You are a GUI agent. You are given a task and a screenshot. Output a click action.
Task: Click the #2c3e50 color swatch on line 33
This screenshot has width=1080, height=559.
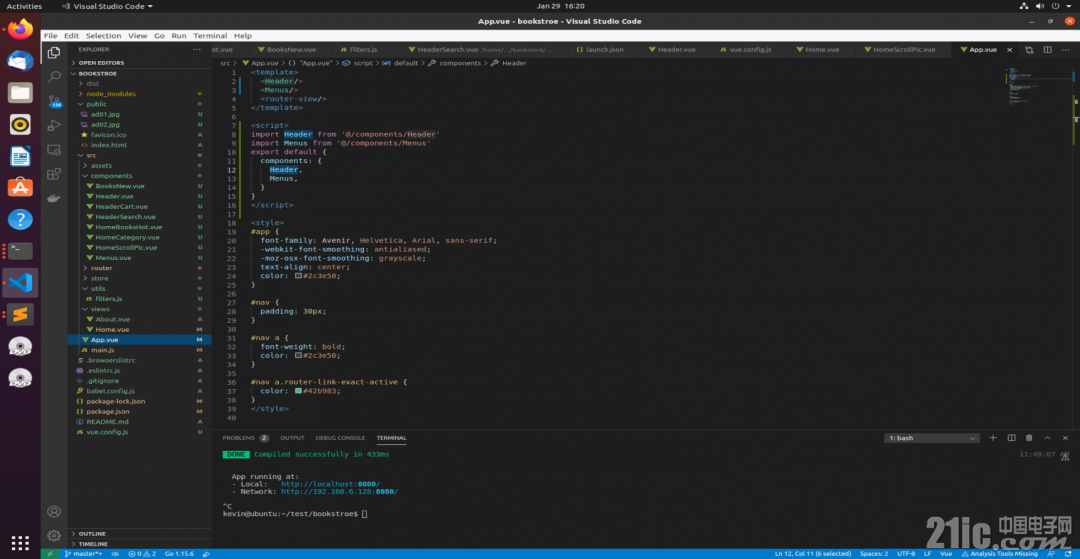pyautogui.click(x=298, y=356)
